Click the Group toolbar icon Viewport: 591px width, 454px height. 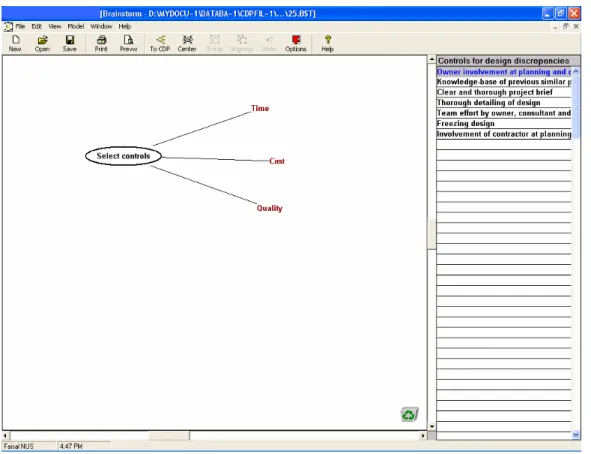tap(214, 43)
